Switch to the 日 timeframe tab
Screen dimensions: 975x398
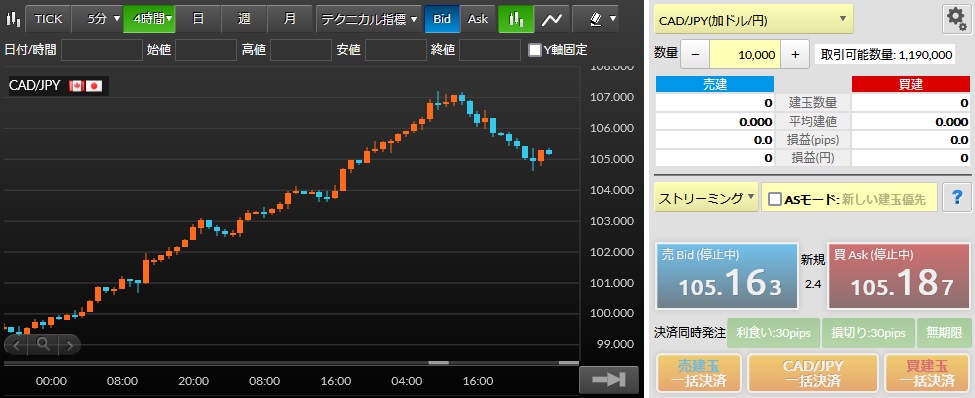198,19
